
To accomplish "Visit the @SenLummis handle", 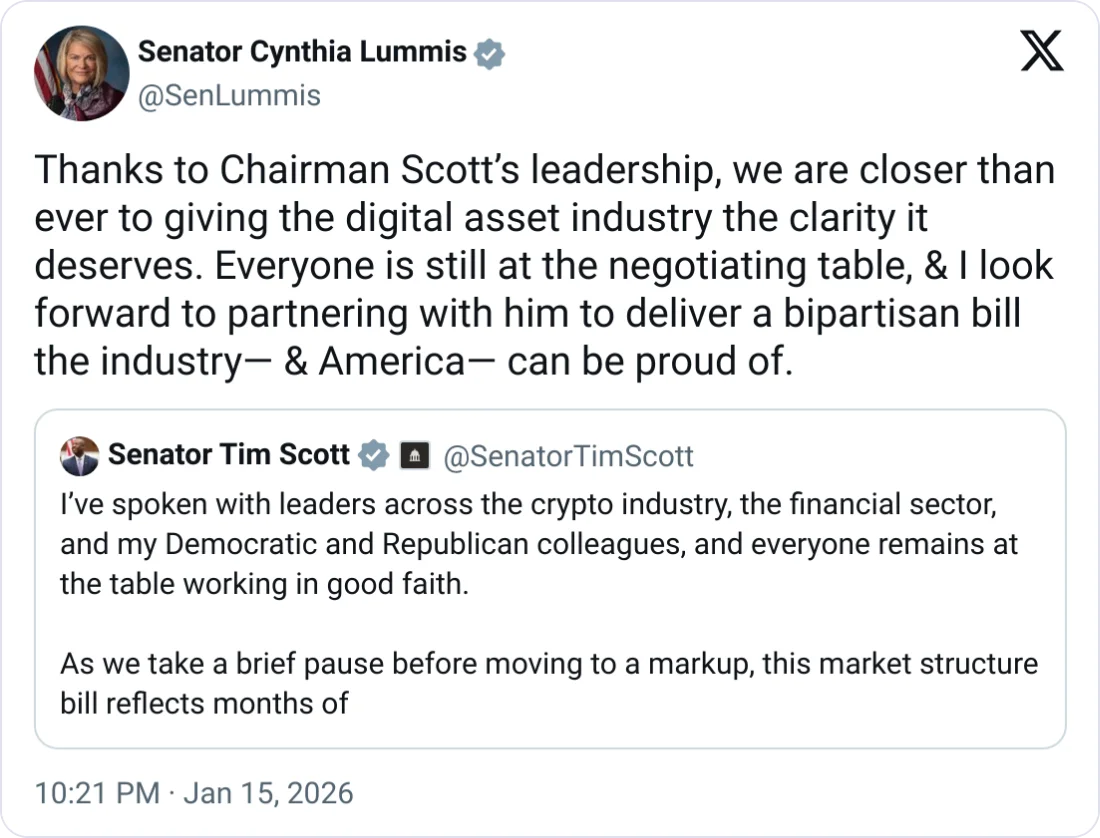I will click(x=229, y=96).
